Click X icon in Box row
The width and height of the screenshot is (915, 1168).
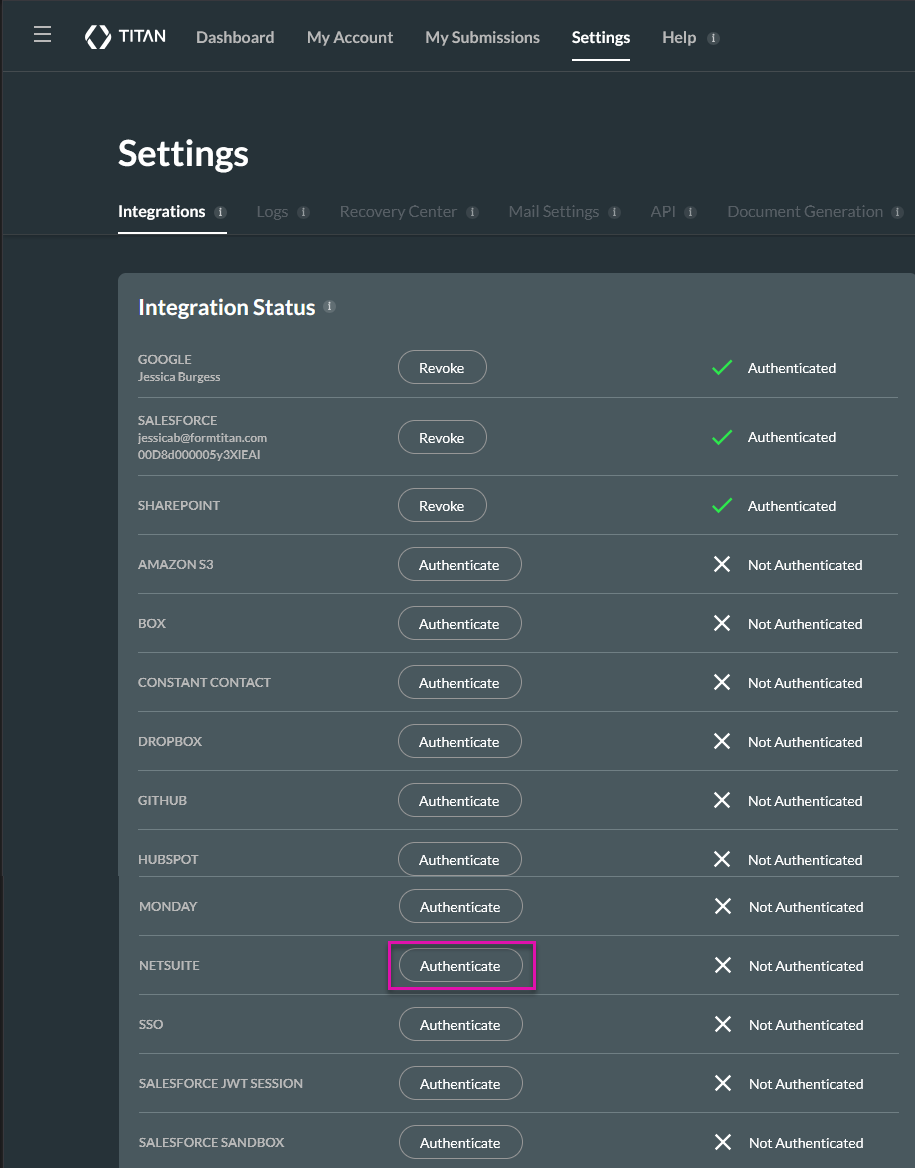[721, 623]
